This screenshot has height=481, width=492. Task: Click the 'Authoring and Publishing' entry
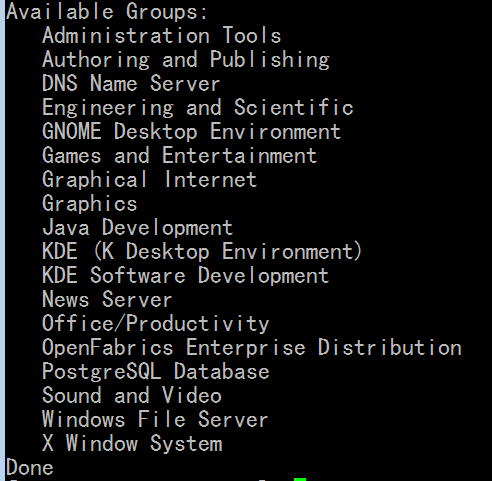(x=186, y=60)
